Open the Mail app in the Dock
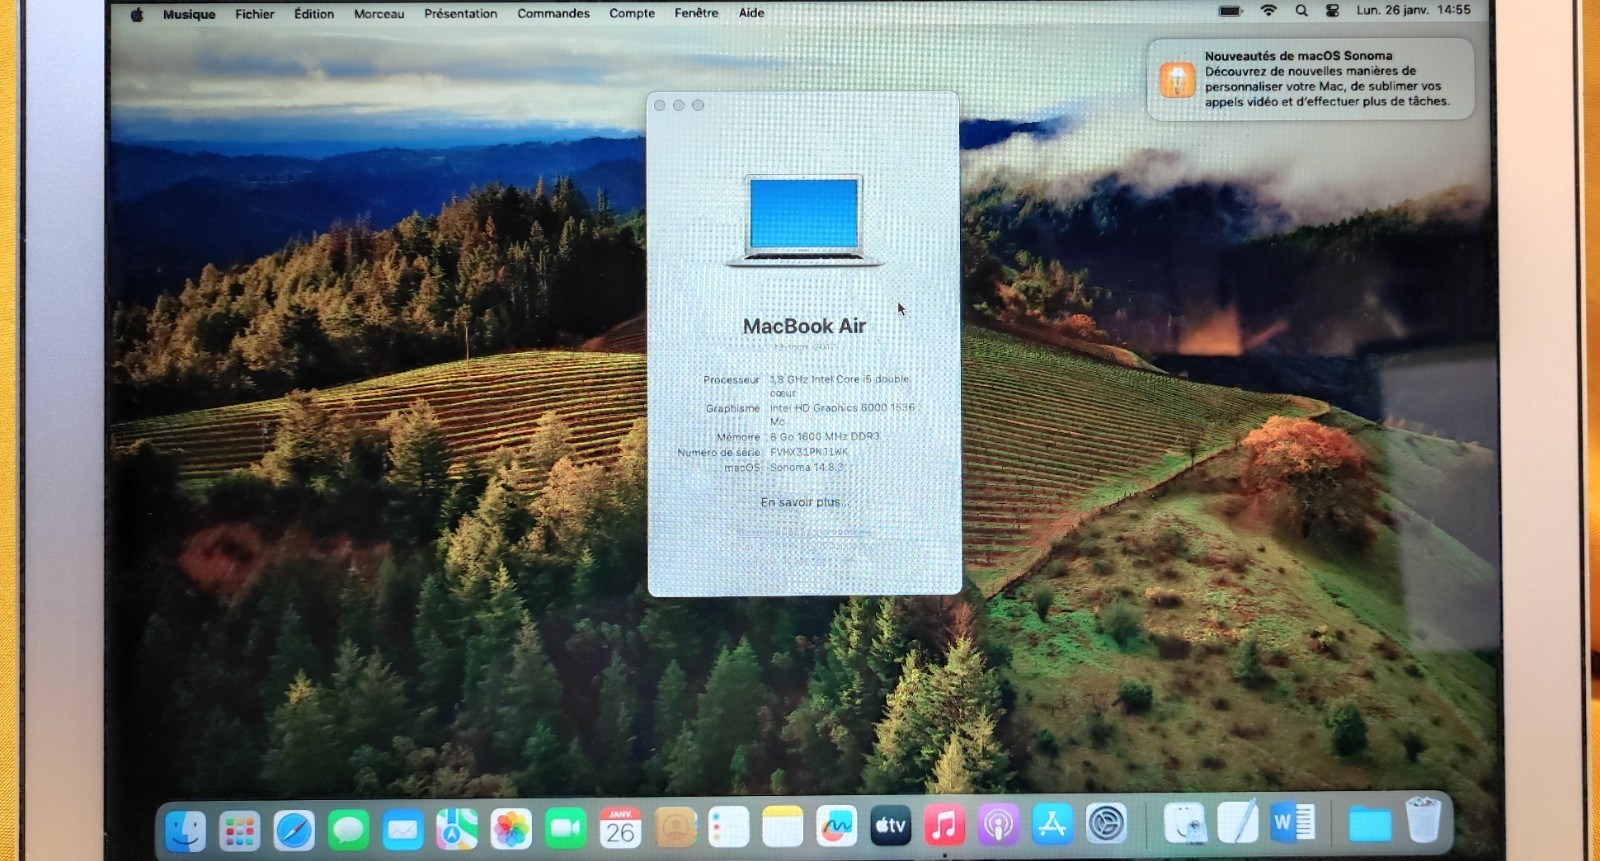The width and height of the screenshot is (1600, 861). tap(402, 830)
